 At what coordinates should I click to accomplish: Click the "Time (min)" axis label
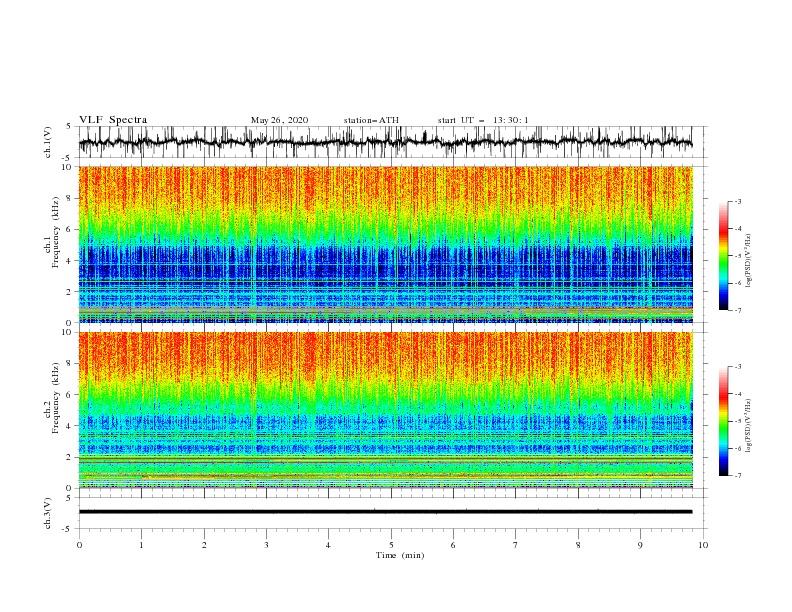400,555
